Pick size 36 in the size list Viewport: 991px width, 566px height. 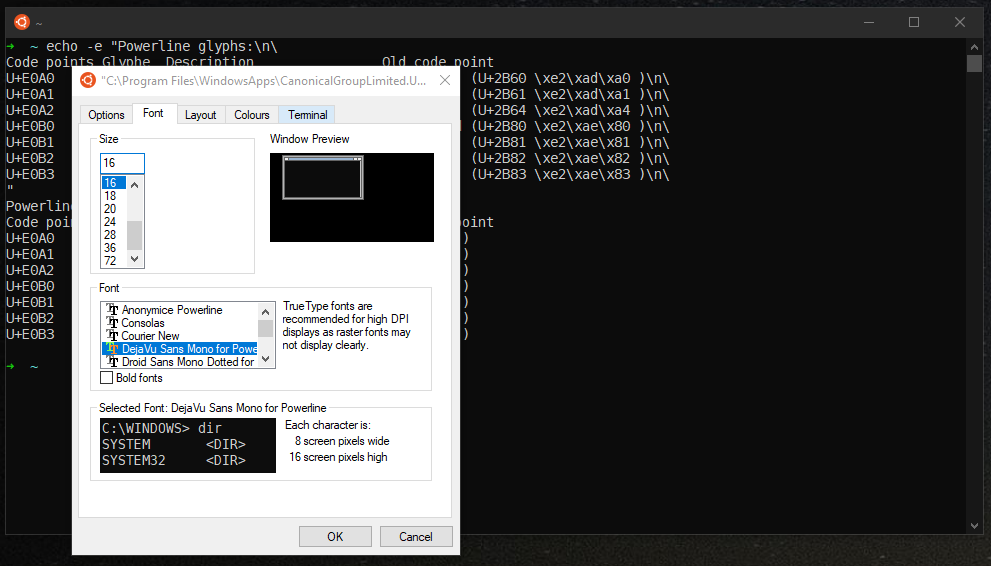114,248
